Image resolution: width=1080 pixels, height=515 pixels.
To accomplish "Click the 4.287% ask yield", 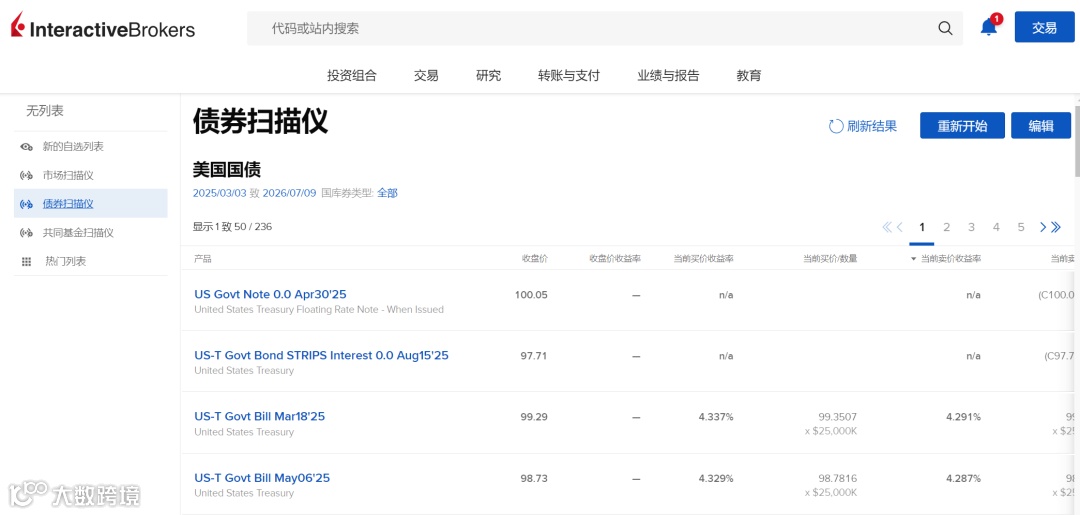I will tap(964, 479).
